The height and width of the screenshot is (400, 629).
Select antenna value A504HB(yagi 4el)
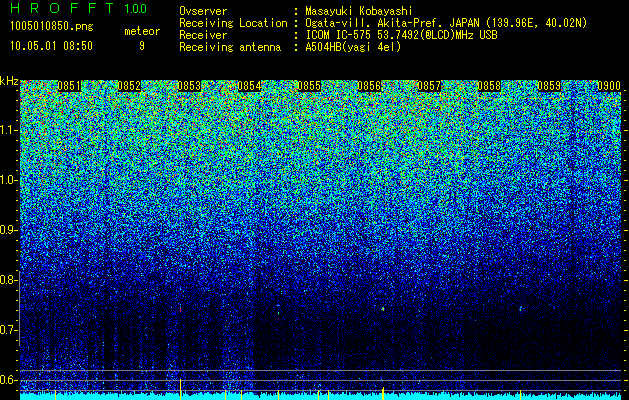point(353,47)
